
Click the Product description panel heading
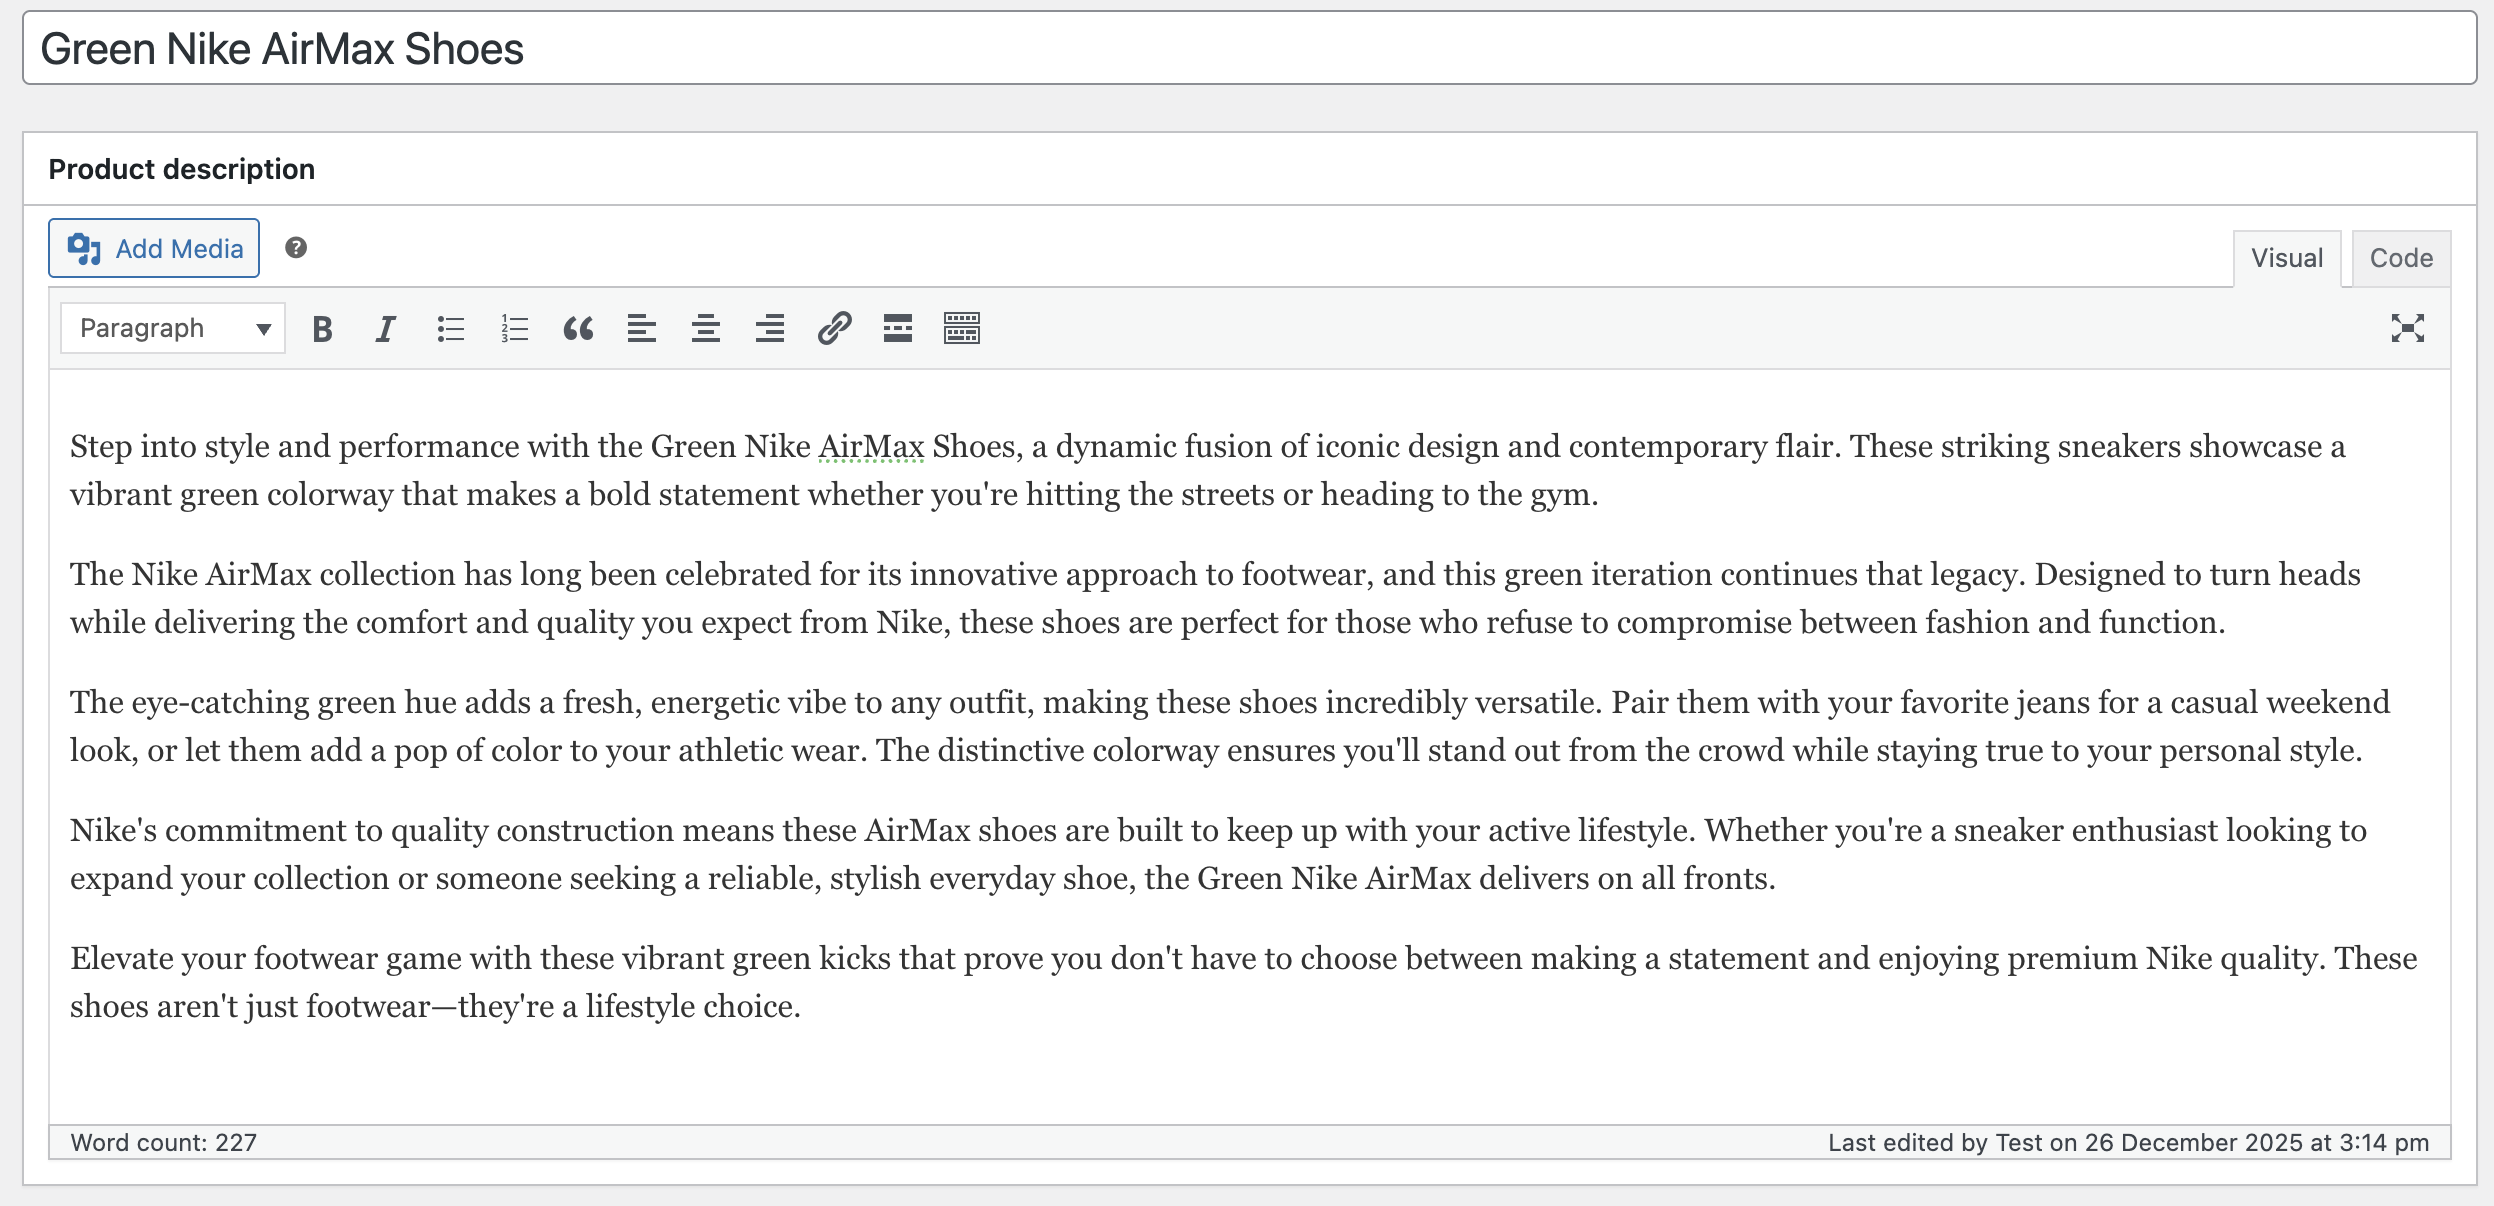pyautogui.click(x=182, y=169)
